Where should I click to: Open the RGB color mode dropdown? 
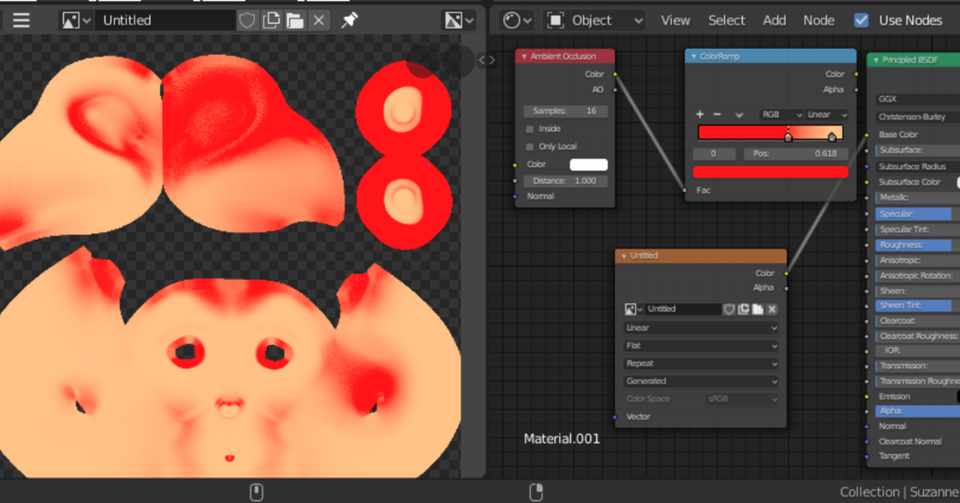tap(781, 115)
